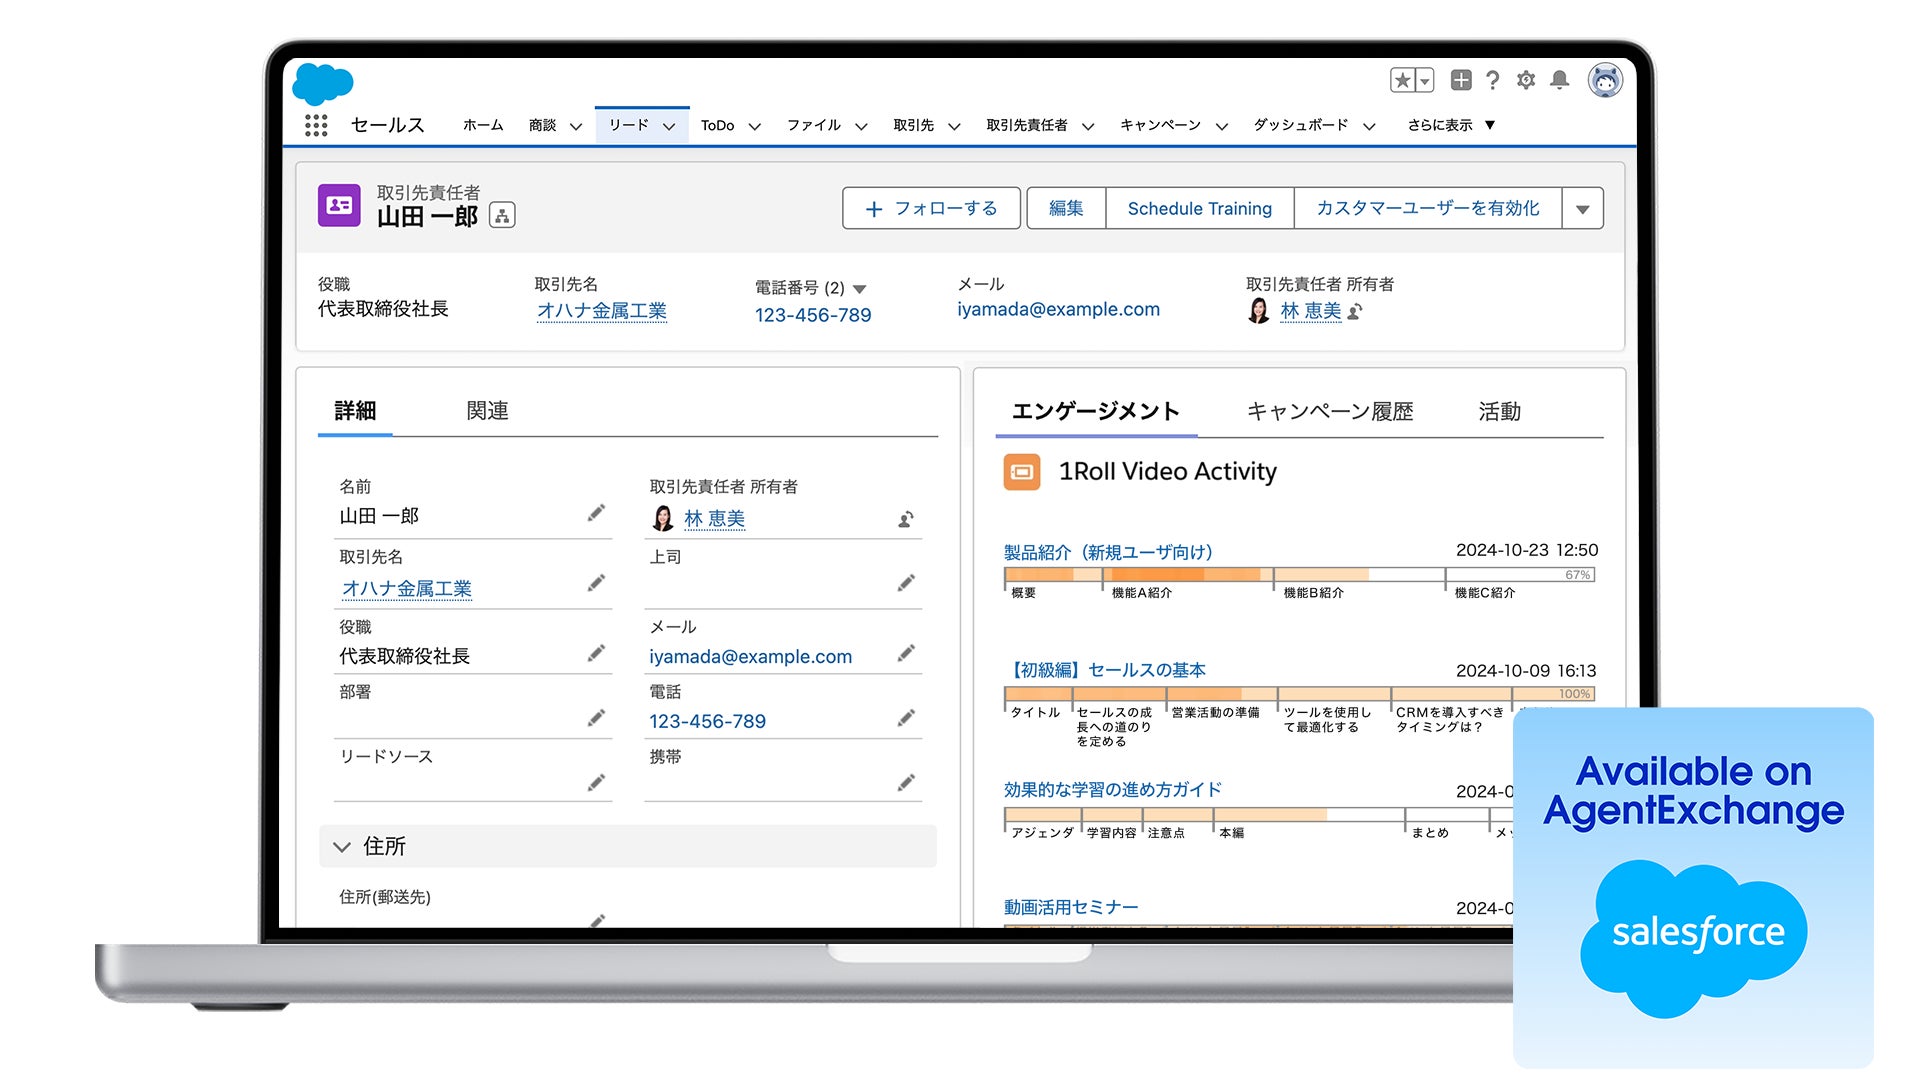Open the リード tab dropdown chevron
The height and width of the screenshot is (1080, 1920).
[669, 126]
